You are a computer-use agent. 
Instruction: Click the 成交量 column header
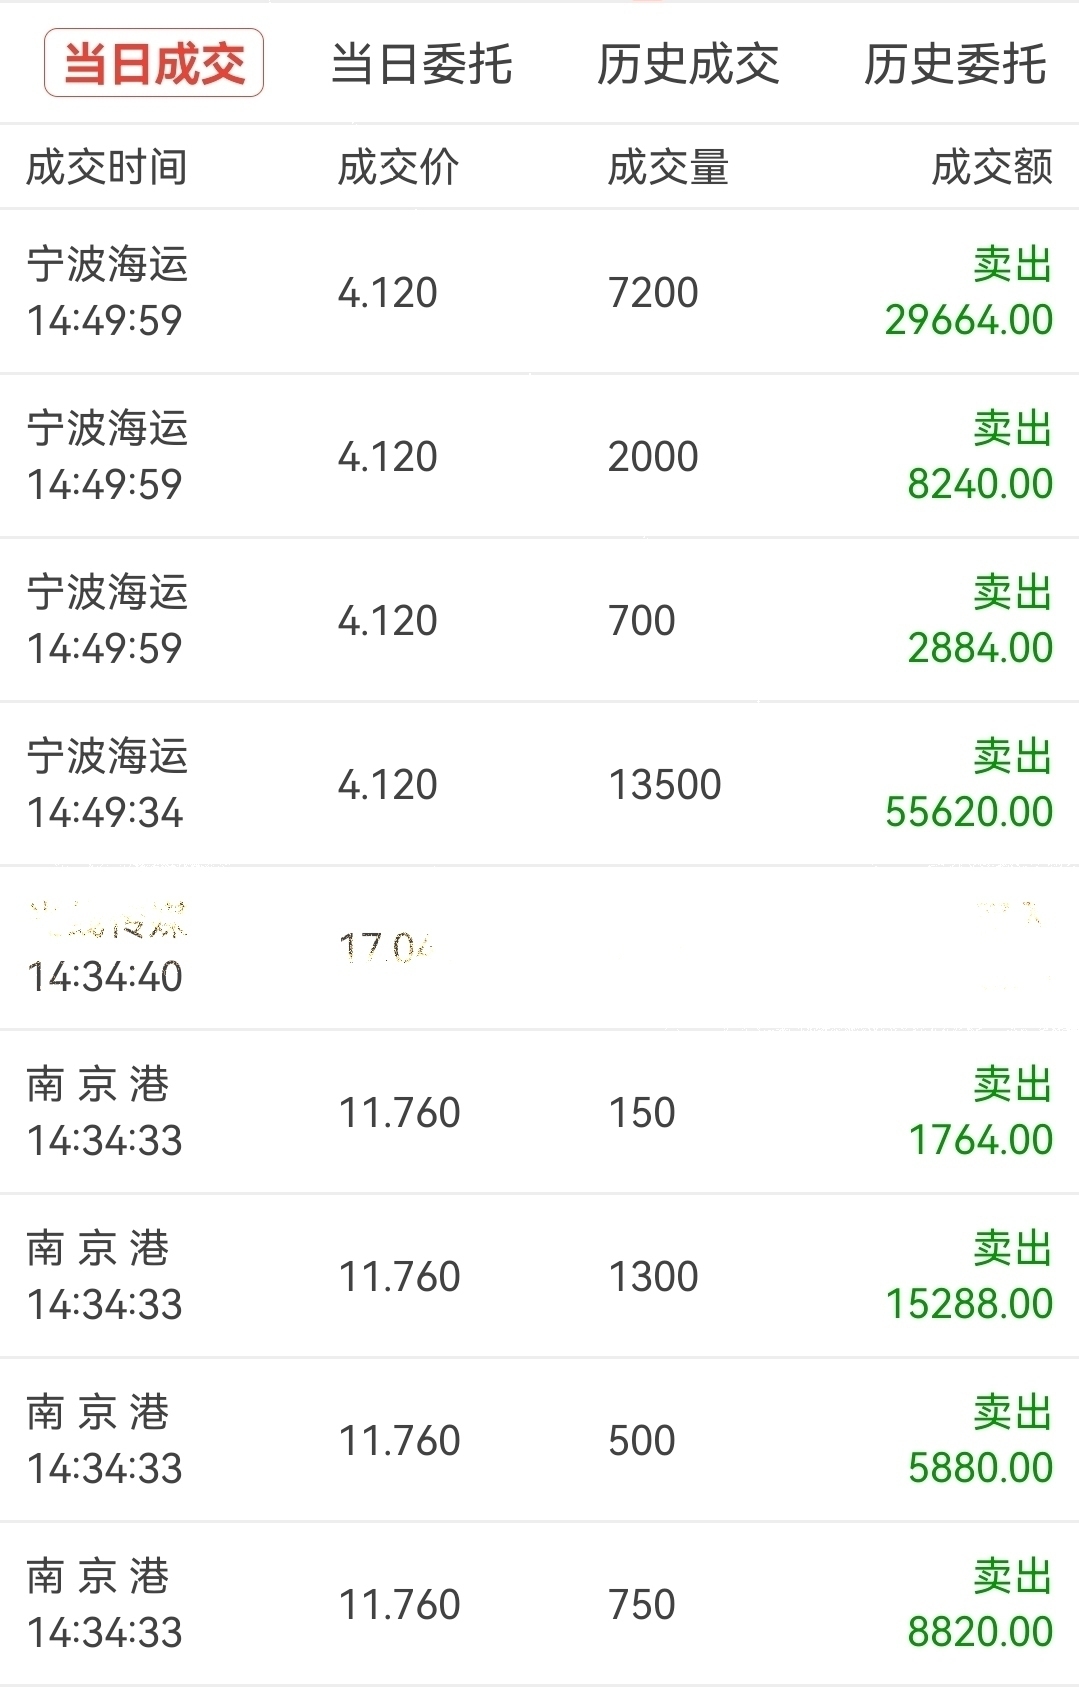668,167
